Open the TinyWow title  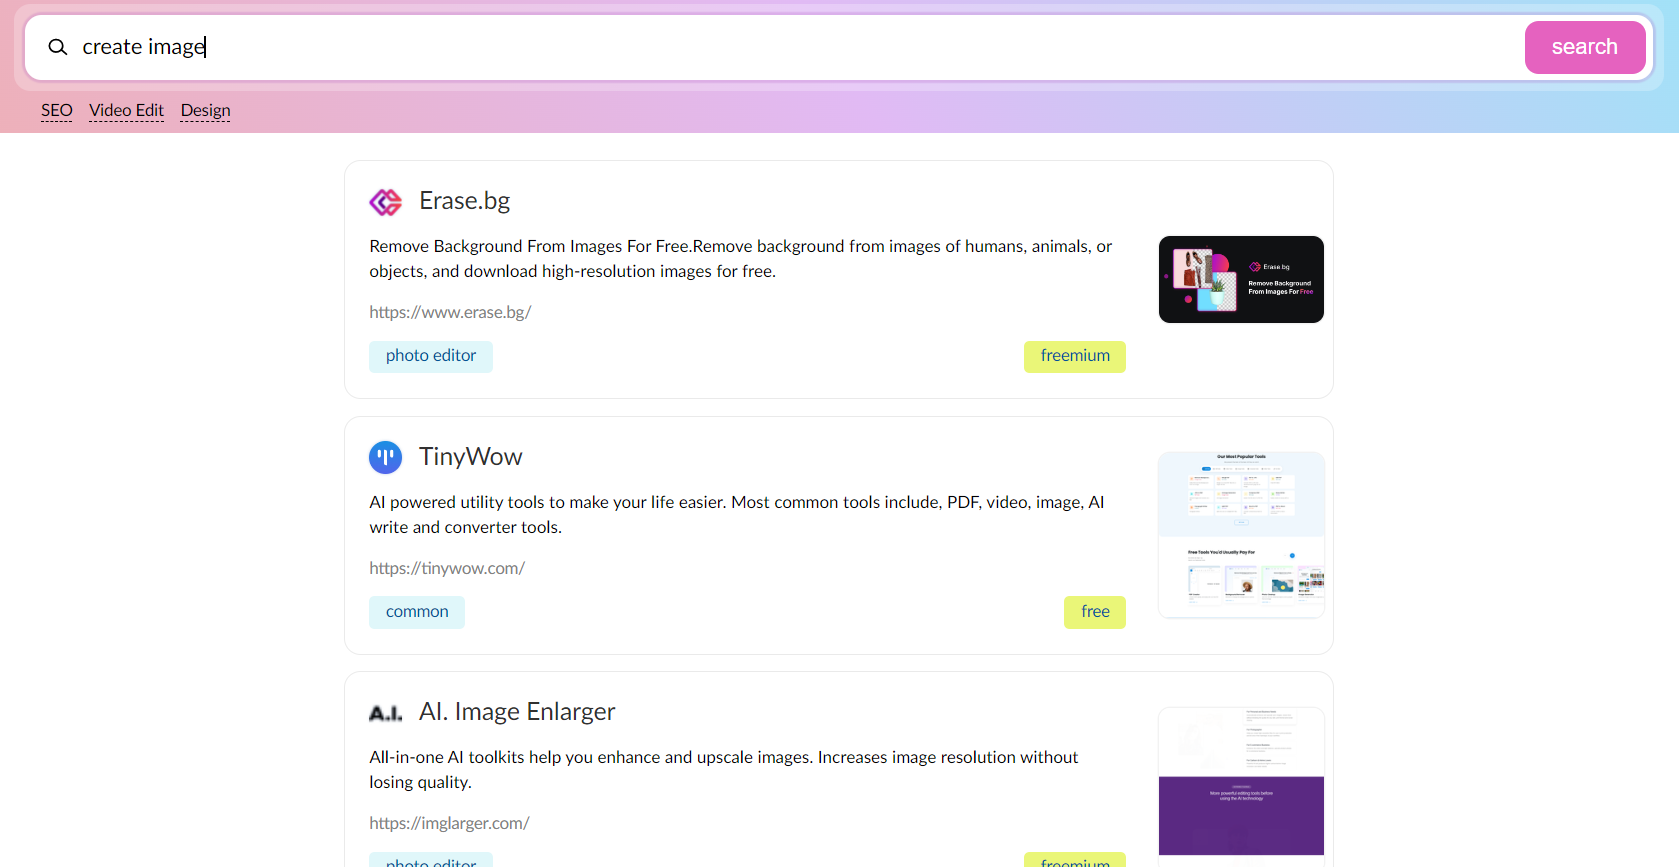click(x=470, y=457)
